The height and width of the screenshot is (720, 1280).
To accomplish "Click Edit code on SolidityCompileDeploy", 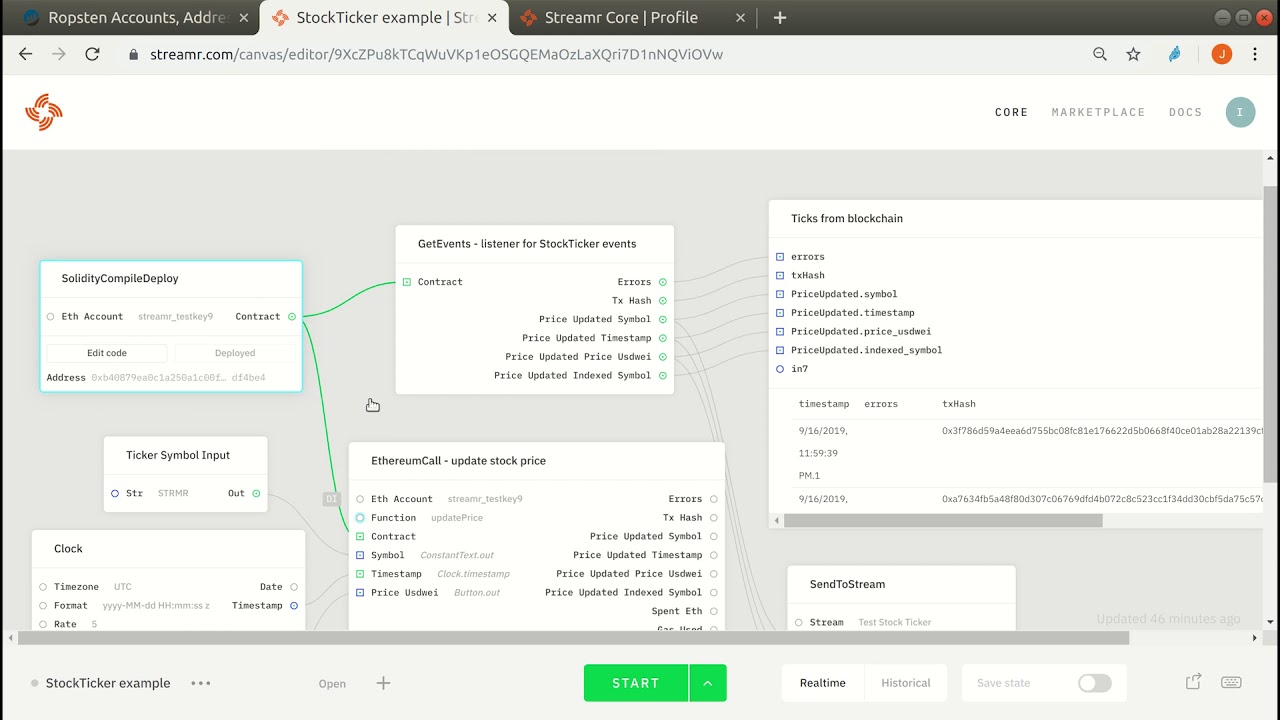I will (x=107, y=353).
